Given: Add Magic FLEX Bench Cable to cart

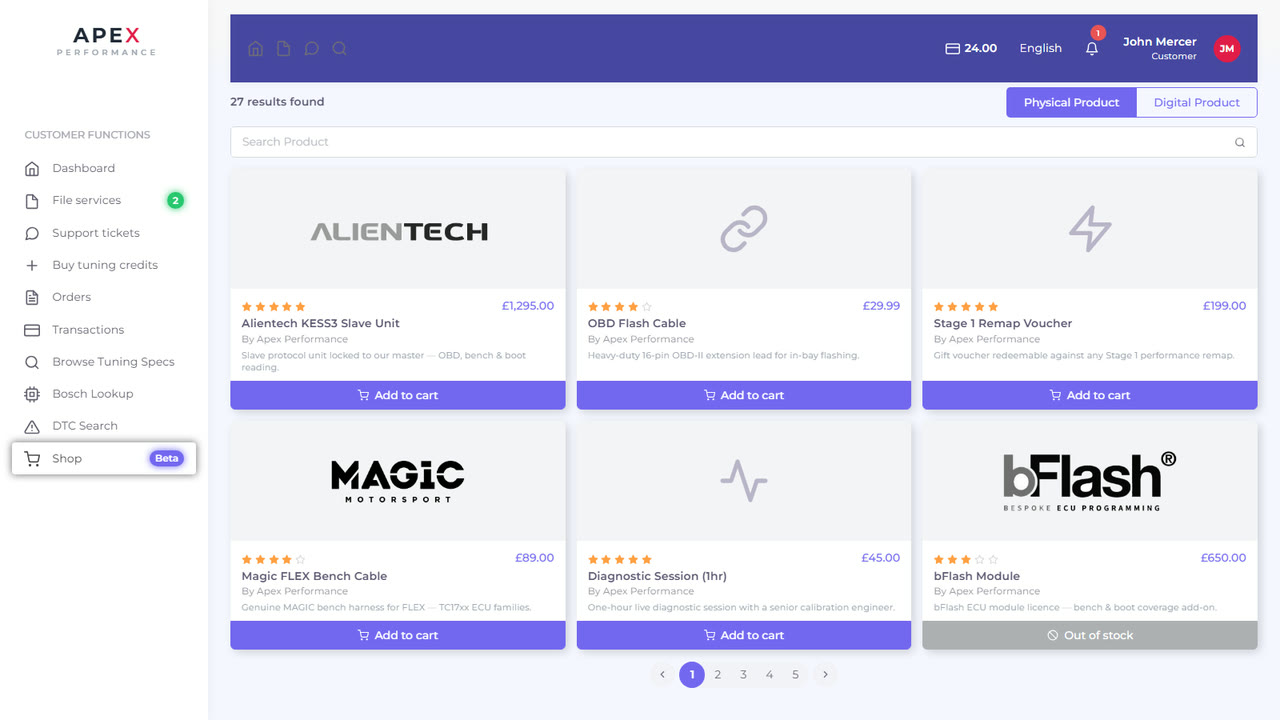Looking at the screenshot, I should 398,635.
